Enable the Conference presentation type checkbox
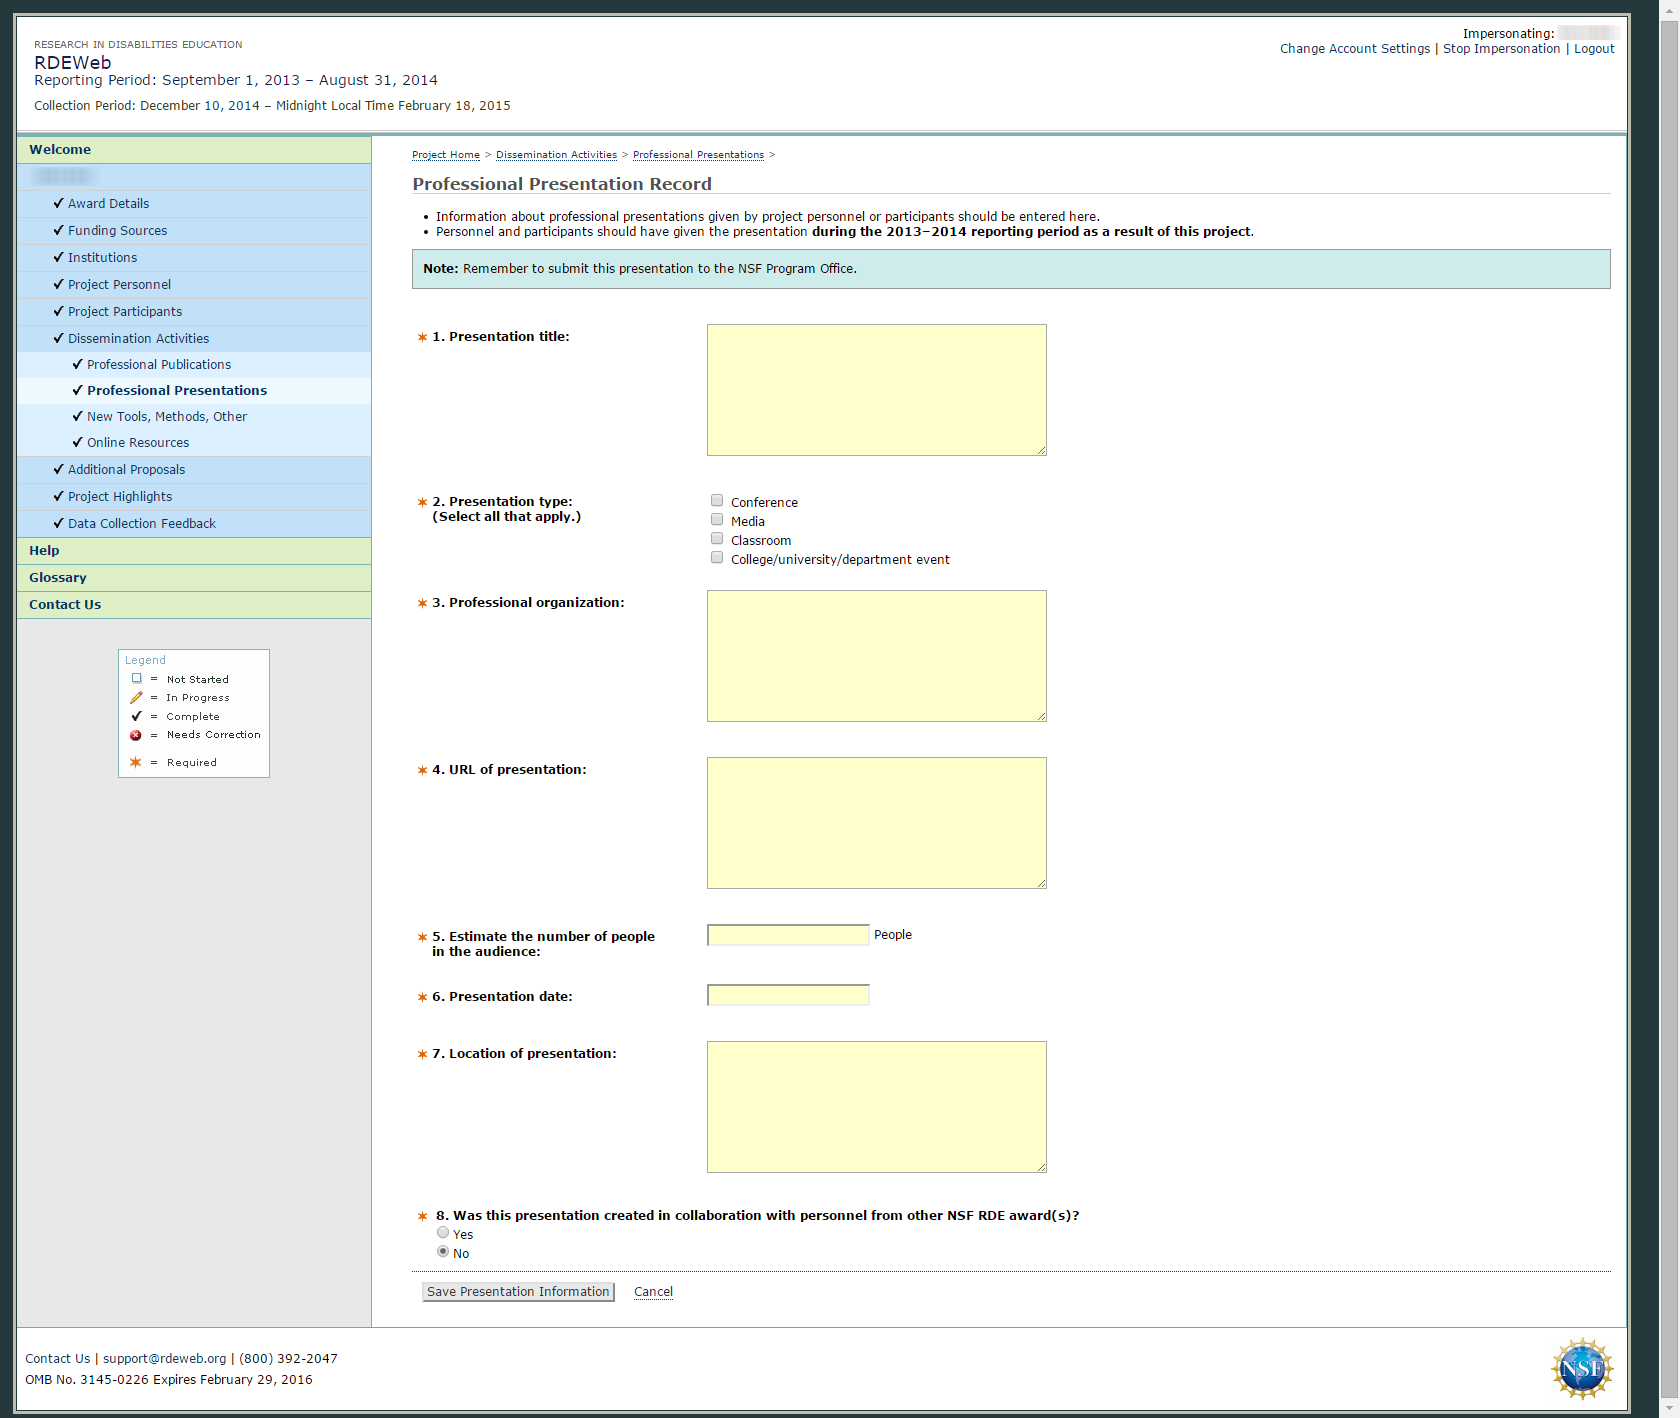The image size is (1680, 1418). click(x=717, y=501)
